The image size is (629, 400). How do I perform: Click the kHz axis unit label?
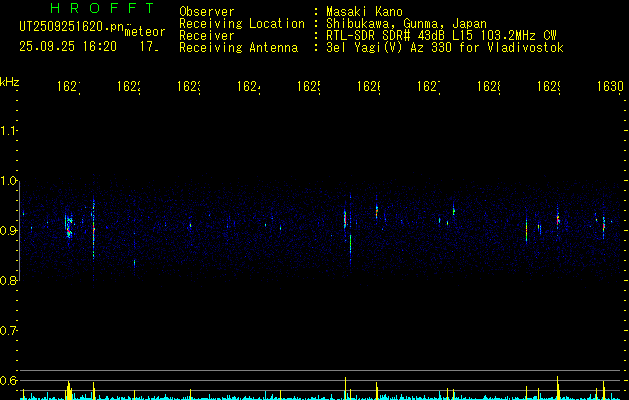tap(10, 82)
